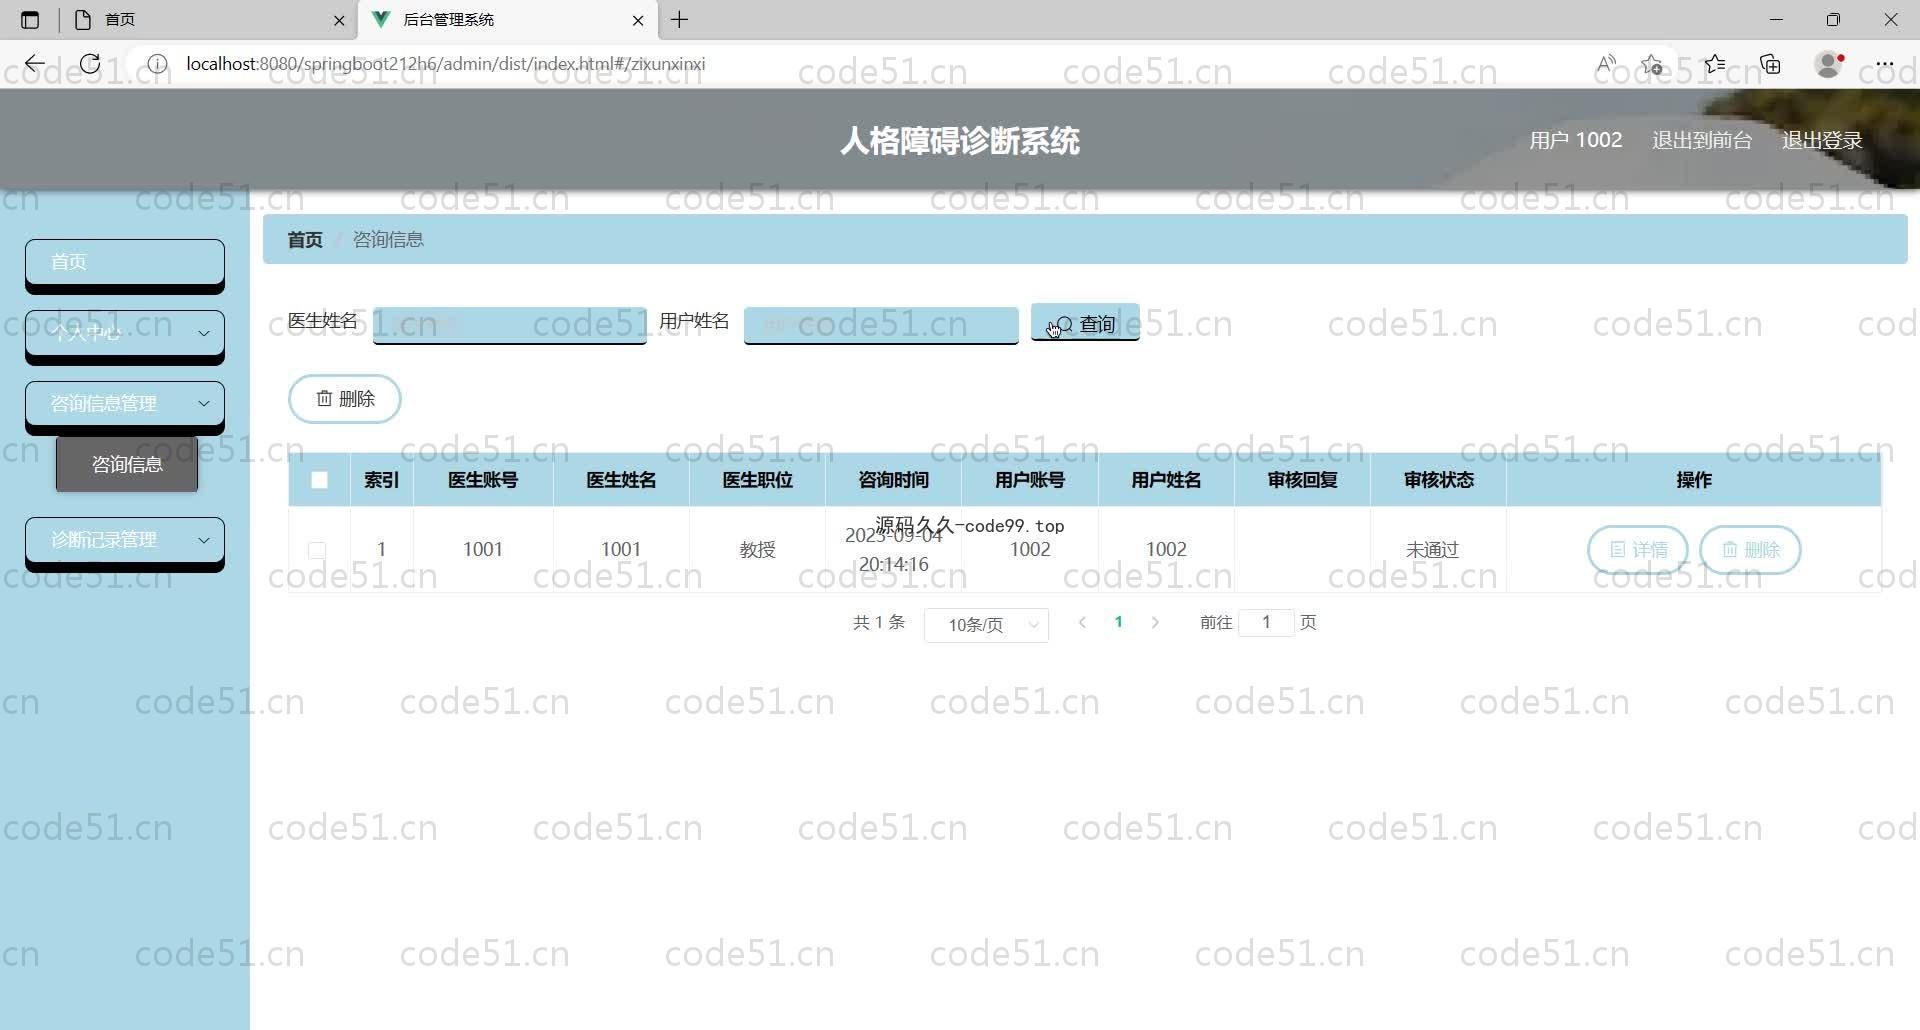The width and height of the screenshot is (1920, 1030).
Task: Open a new browser tab with plus icon
Action: click(680, 20)
